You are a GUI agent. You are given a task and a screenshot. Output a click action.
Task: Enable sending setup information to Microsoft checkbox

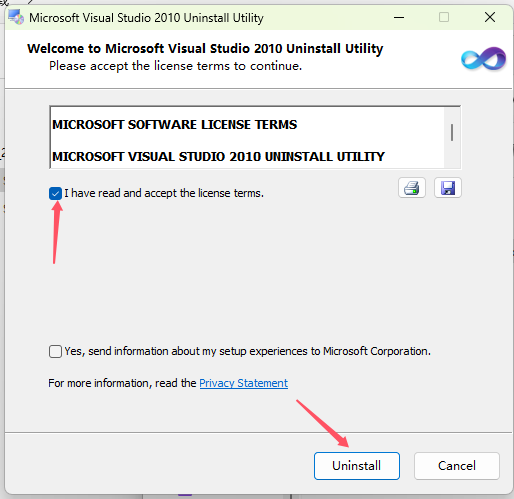coord(55,351)
